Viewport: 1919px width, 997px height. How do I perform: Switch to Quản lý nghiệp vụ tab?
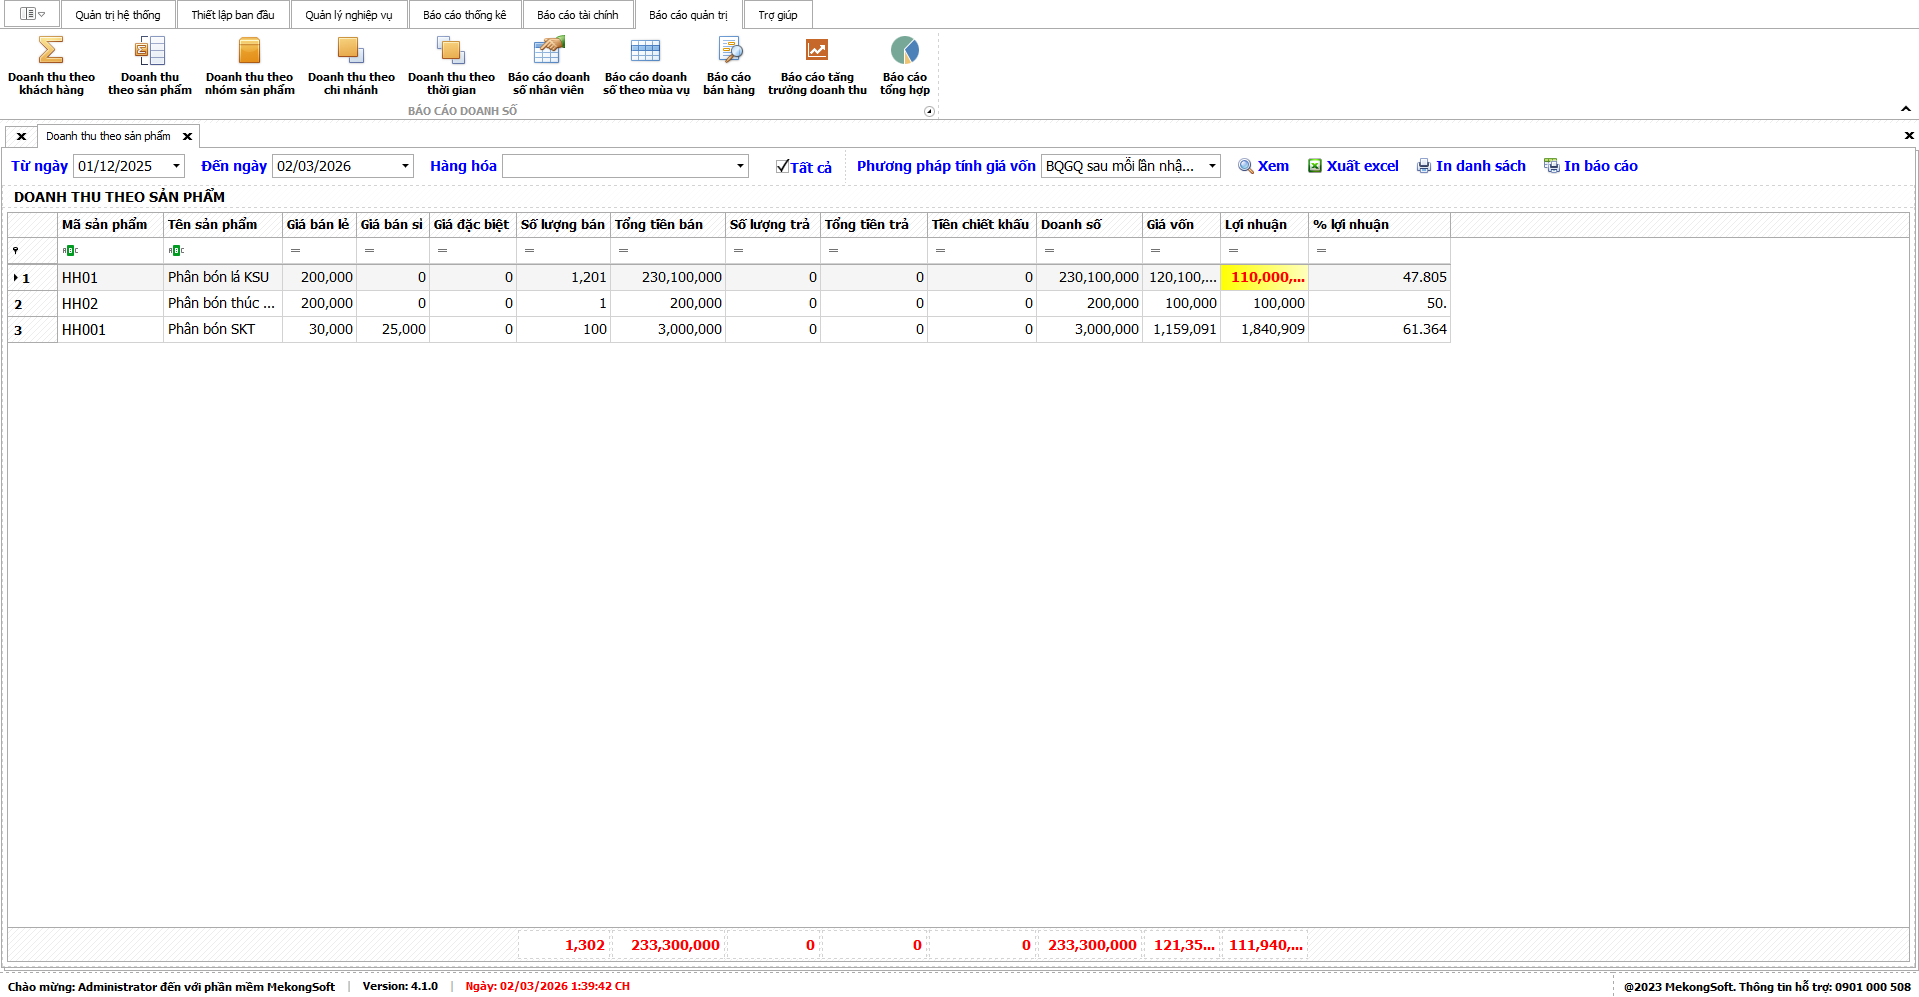click(x=348, y=15)
